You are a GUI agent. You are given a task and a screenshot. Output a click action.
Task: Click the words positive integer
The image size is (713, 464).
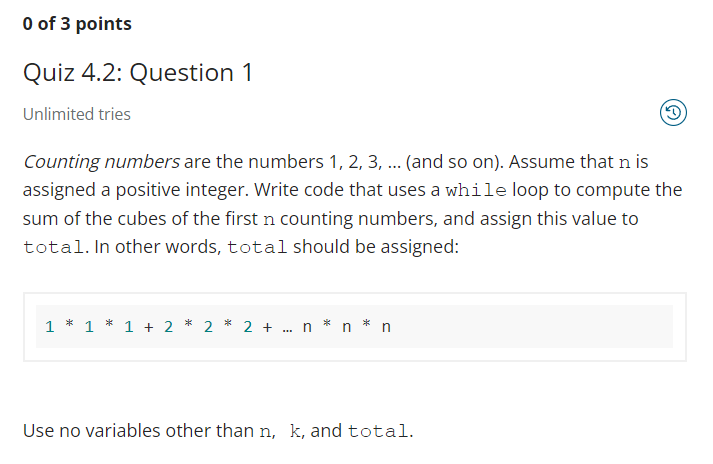pyautogui.click(x=182, y=190)
